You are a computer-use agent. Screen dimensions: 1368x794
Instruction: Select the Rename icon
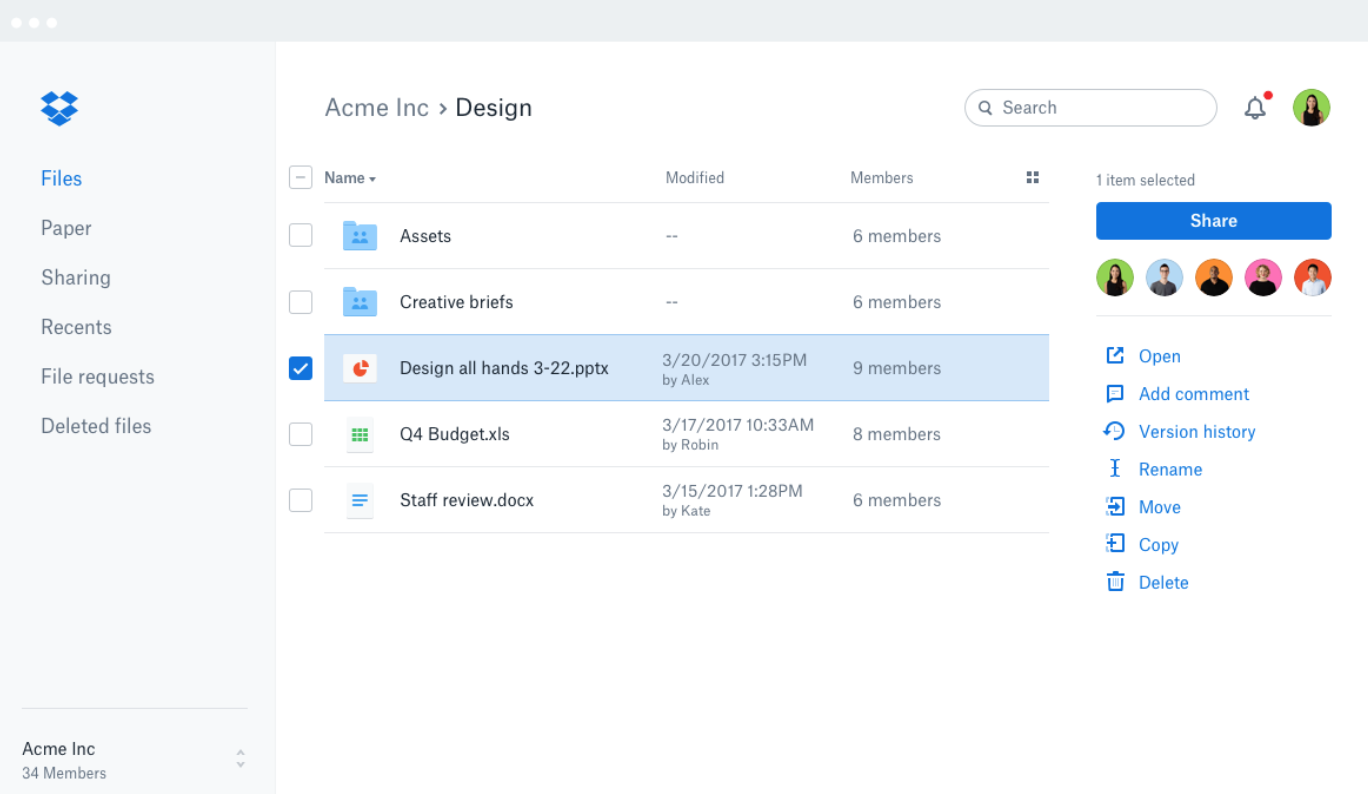1115,468
